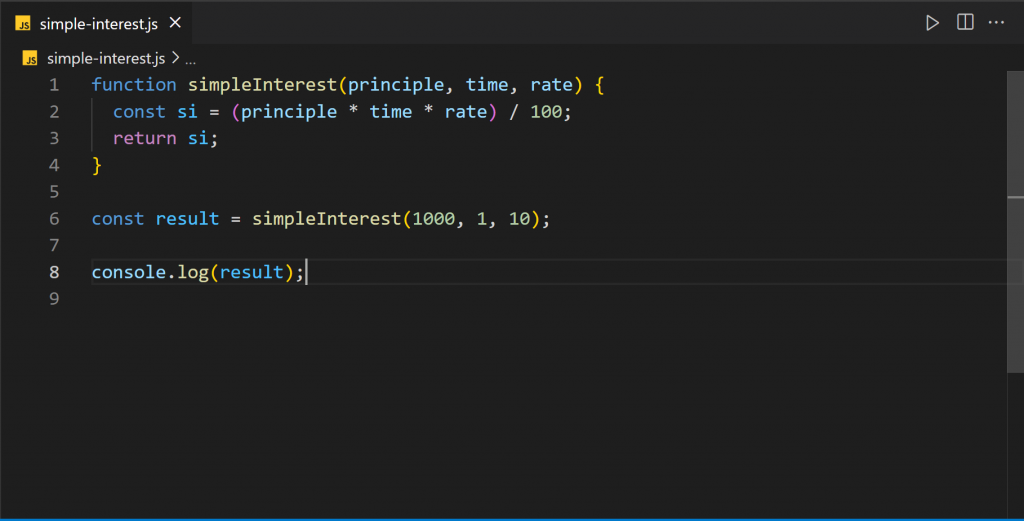The width and height of the screenshot is (1024, 521).
Task: Click the number 100 on line 2
Action: click(546, 112)
